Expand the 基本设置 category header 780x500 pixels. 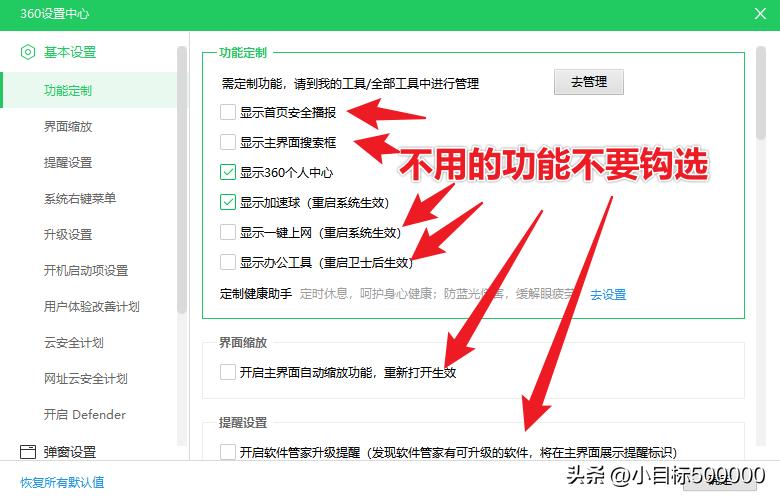[x=70, y=52]
